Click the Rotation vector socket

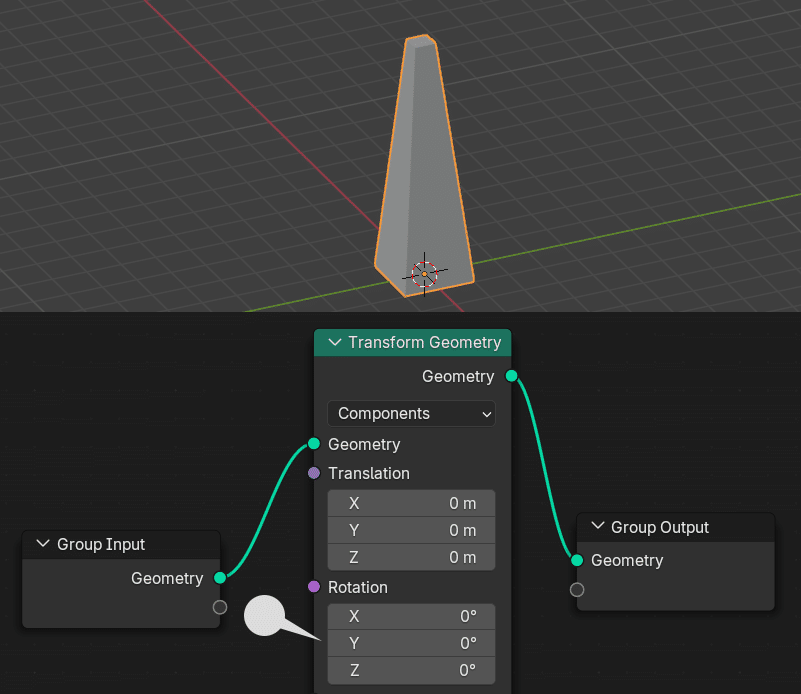point(314,587)
